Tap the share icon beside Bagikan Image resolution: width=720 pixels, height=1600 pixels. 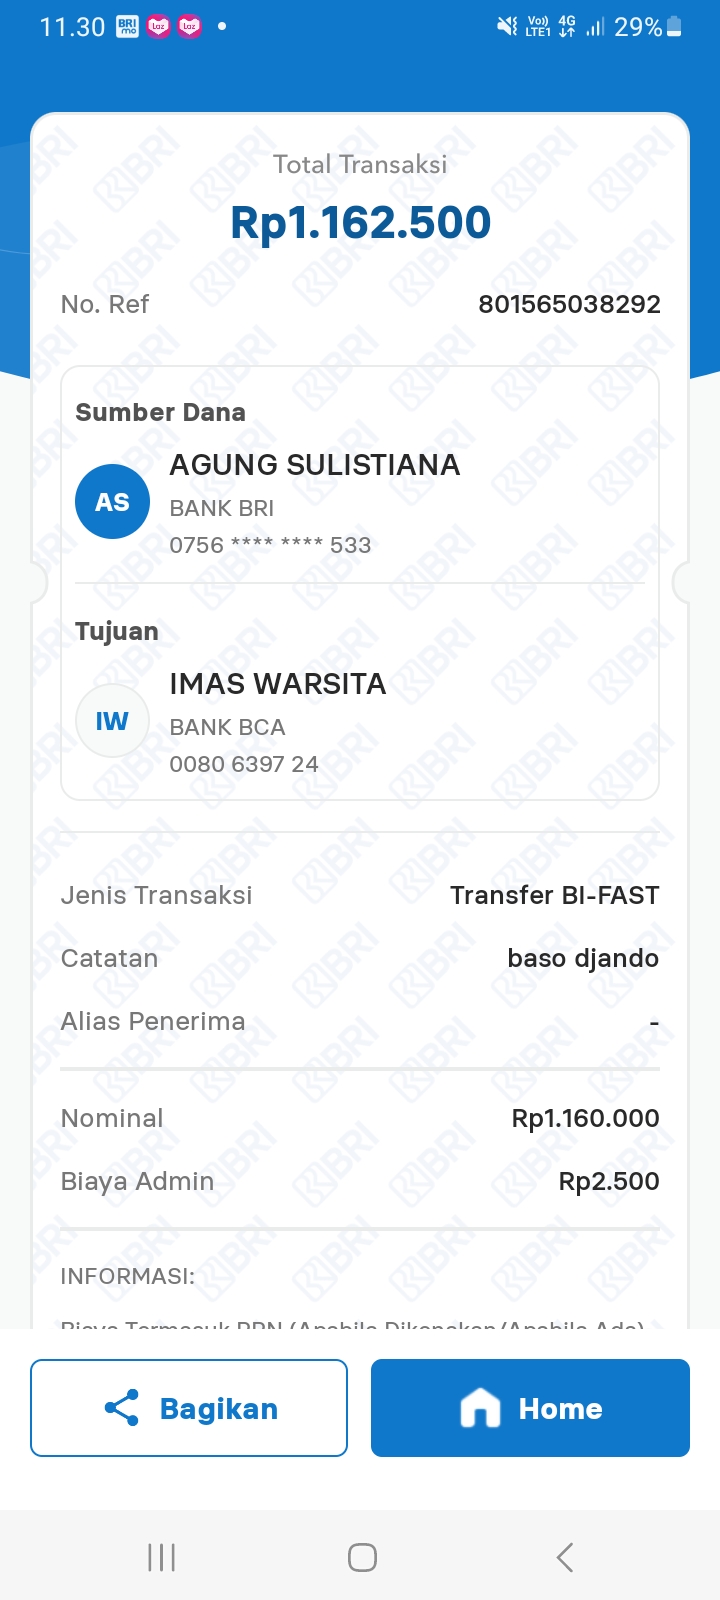click(122, 1408)
